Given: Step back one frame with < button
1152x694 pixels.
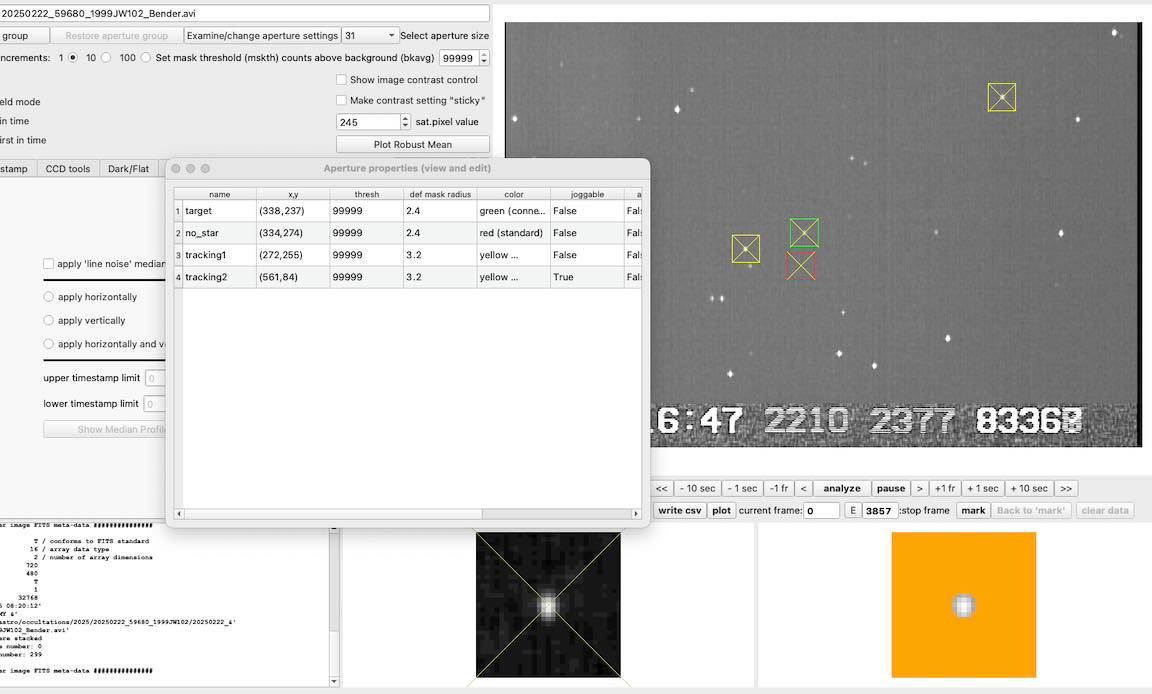Looking at the screenshot, I should (x=803, y=488).
